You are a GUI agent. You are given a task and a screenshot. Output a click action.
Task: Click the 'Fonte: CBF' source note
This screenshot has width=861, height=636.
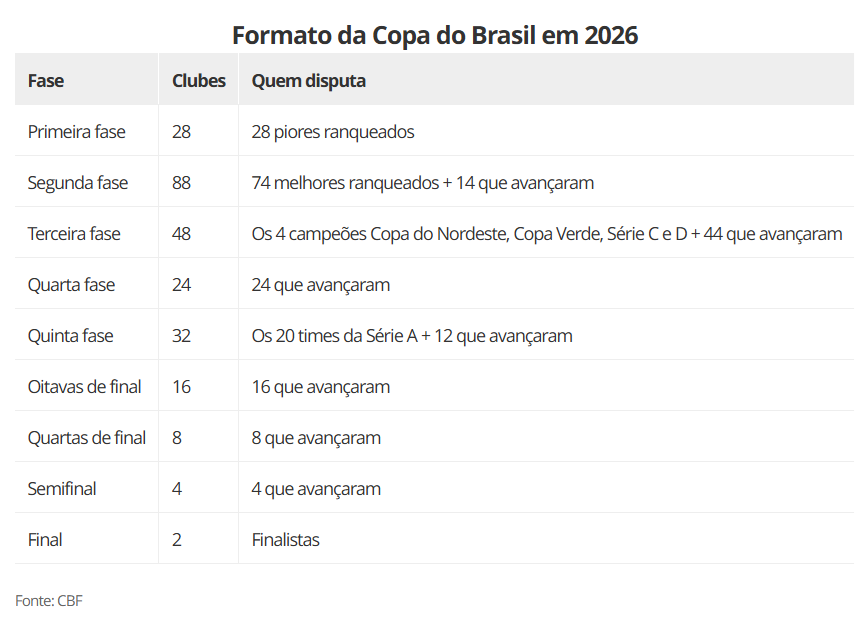(49, 600)
